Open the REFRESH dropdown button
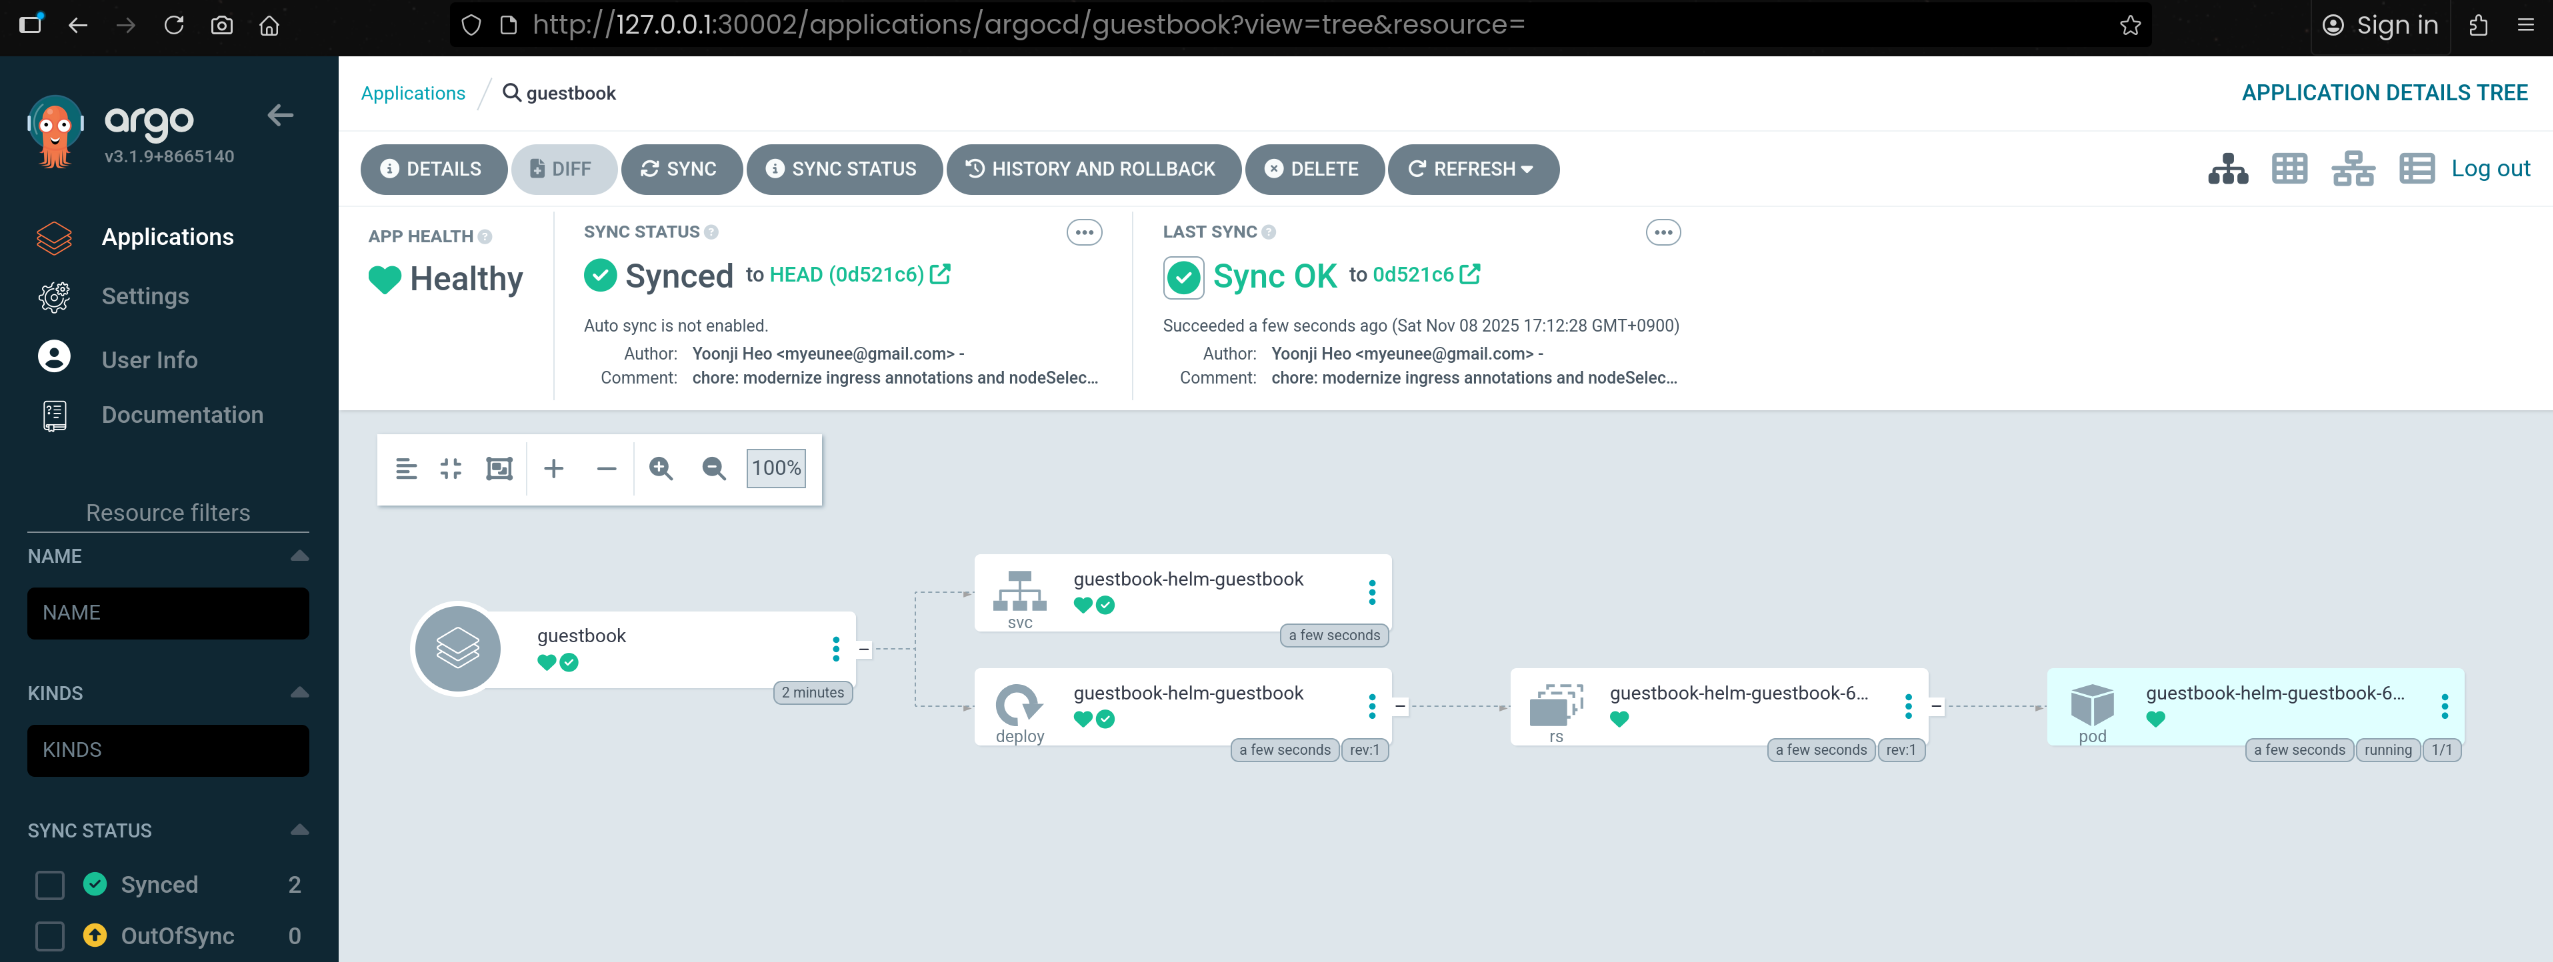 [x=1472, y=169]
